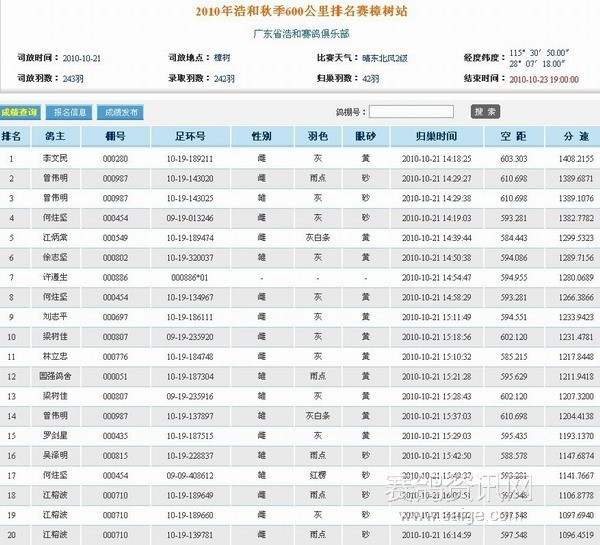
Task: Select speed value 1096.4519 in row 20
Action: point(576,535)
